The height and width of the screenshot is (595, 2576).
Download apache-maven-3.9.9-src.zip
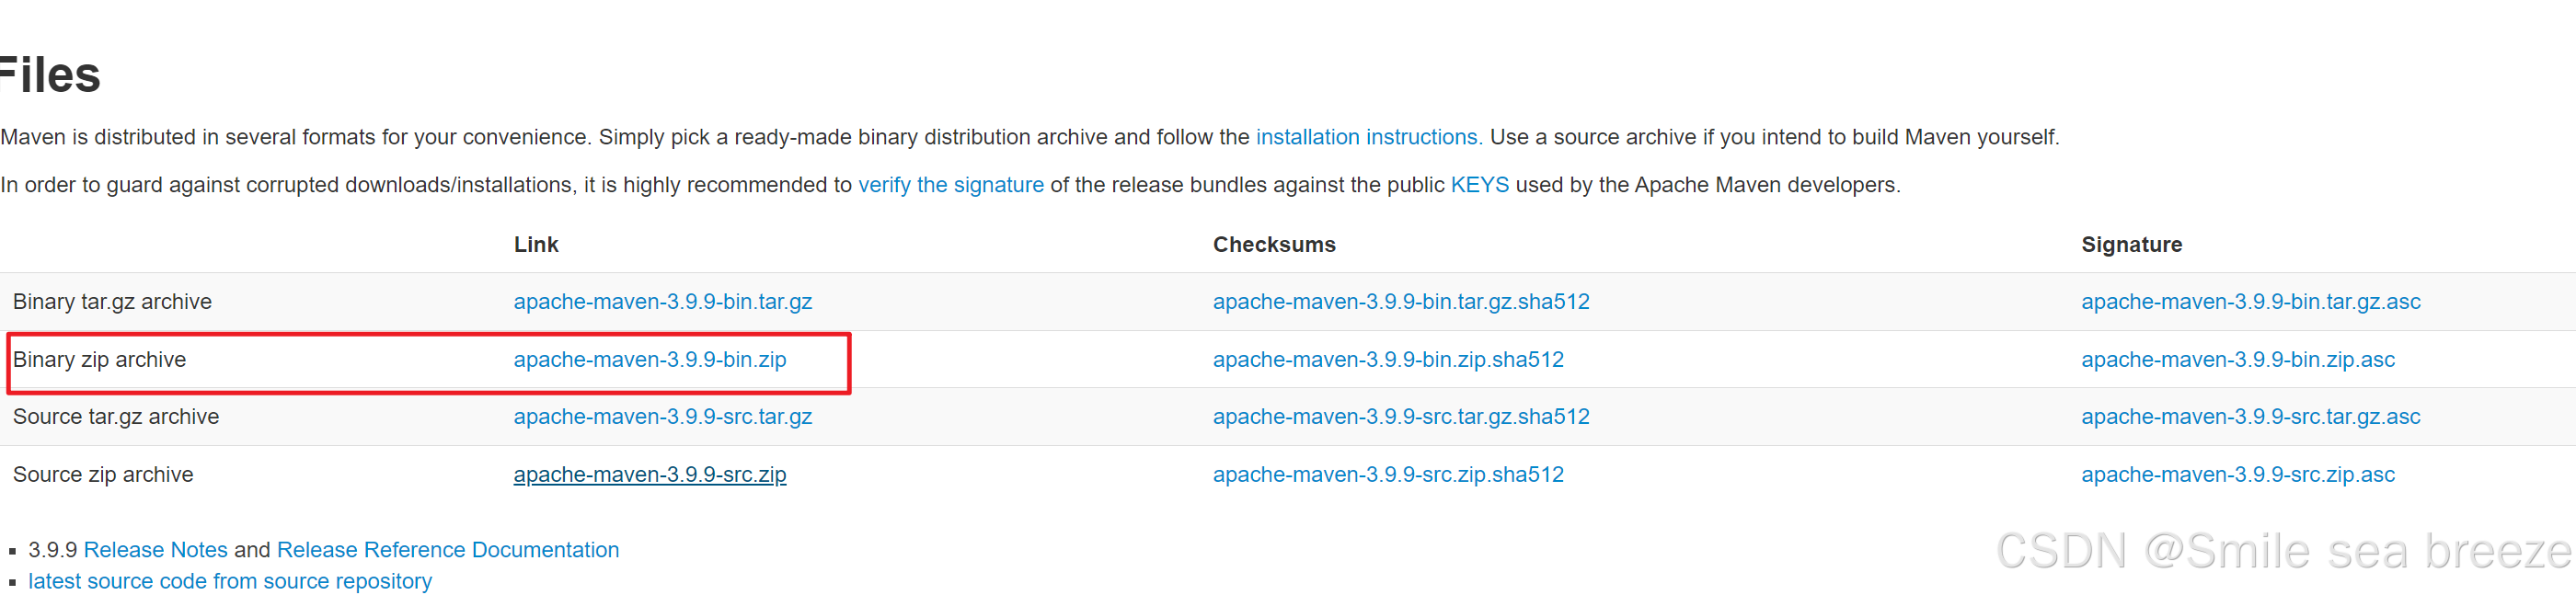point(649,475)
